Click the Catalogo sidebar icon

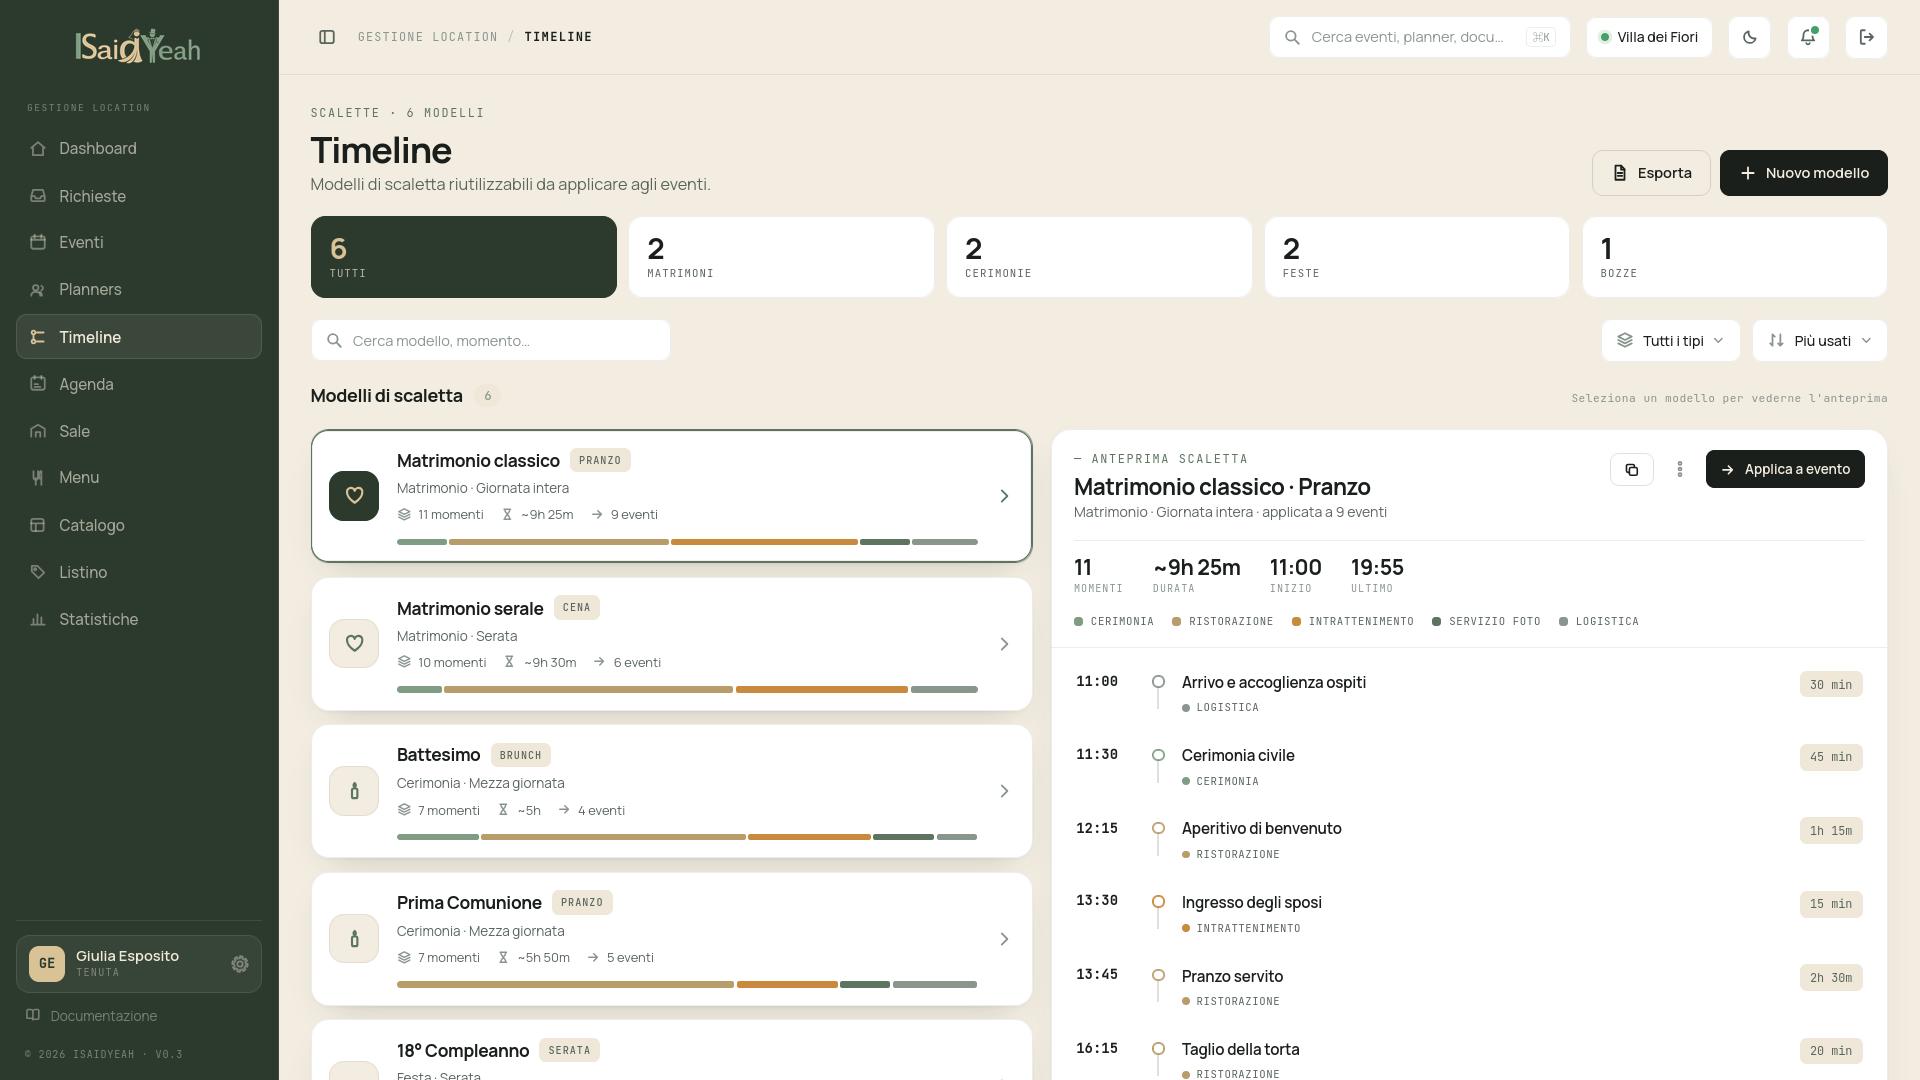pyautogui.click(x=38, y=525)
